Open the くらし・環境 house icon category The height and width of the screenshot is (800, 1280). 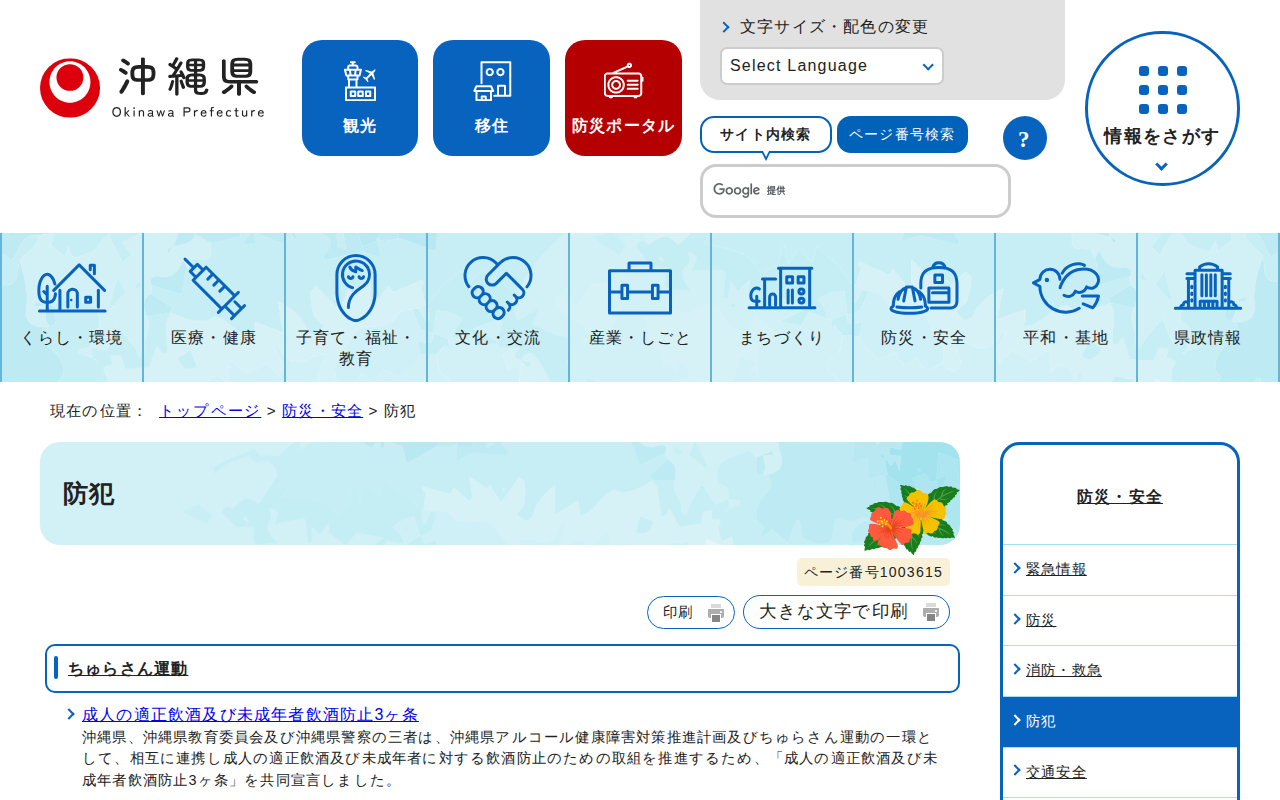click(72, 308)
